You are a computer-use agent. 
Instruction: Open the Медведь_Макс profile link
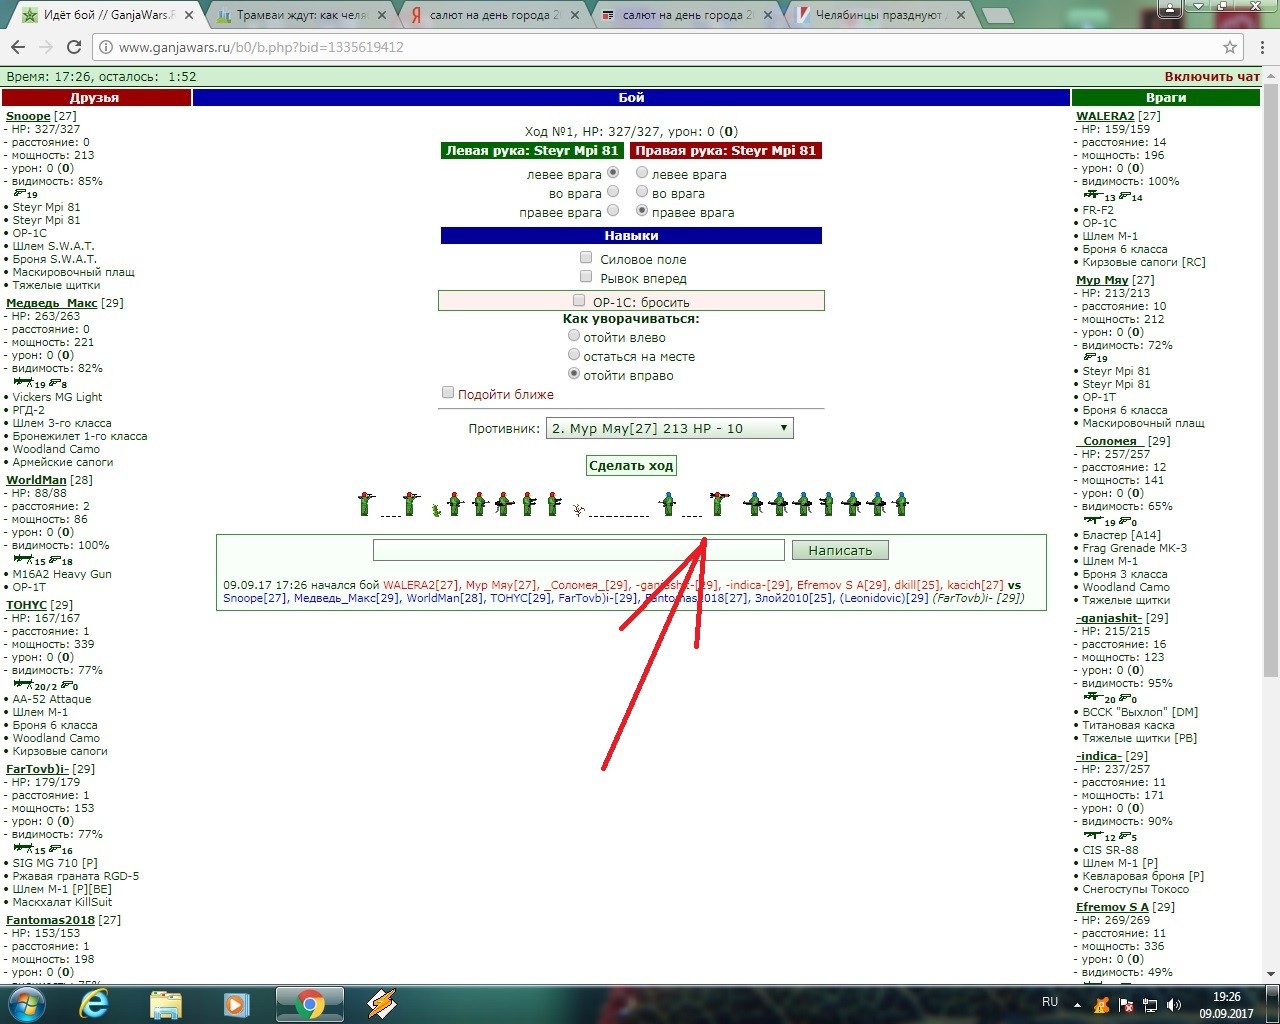[52, 303]
